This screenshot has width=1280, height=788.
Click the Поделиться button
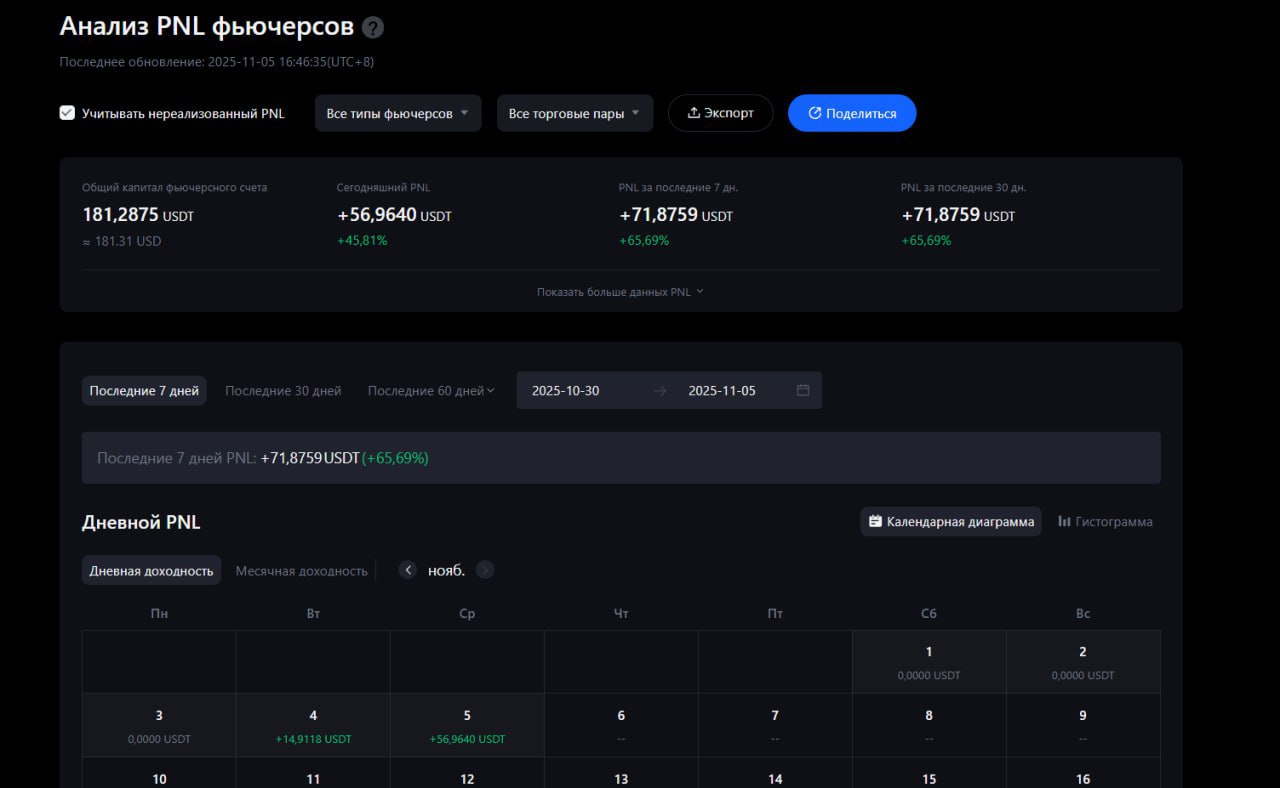[852, 113]
